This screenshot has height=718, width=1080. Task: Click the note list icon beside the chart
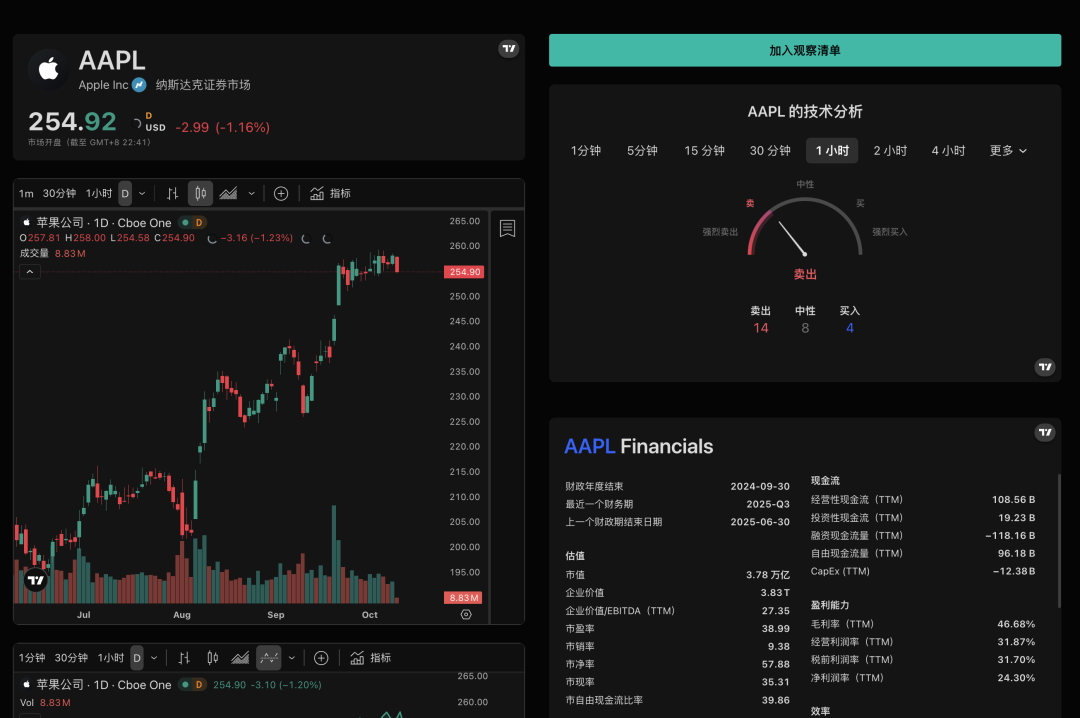[x=508, y=228]
